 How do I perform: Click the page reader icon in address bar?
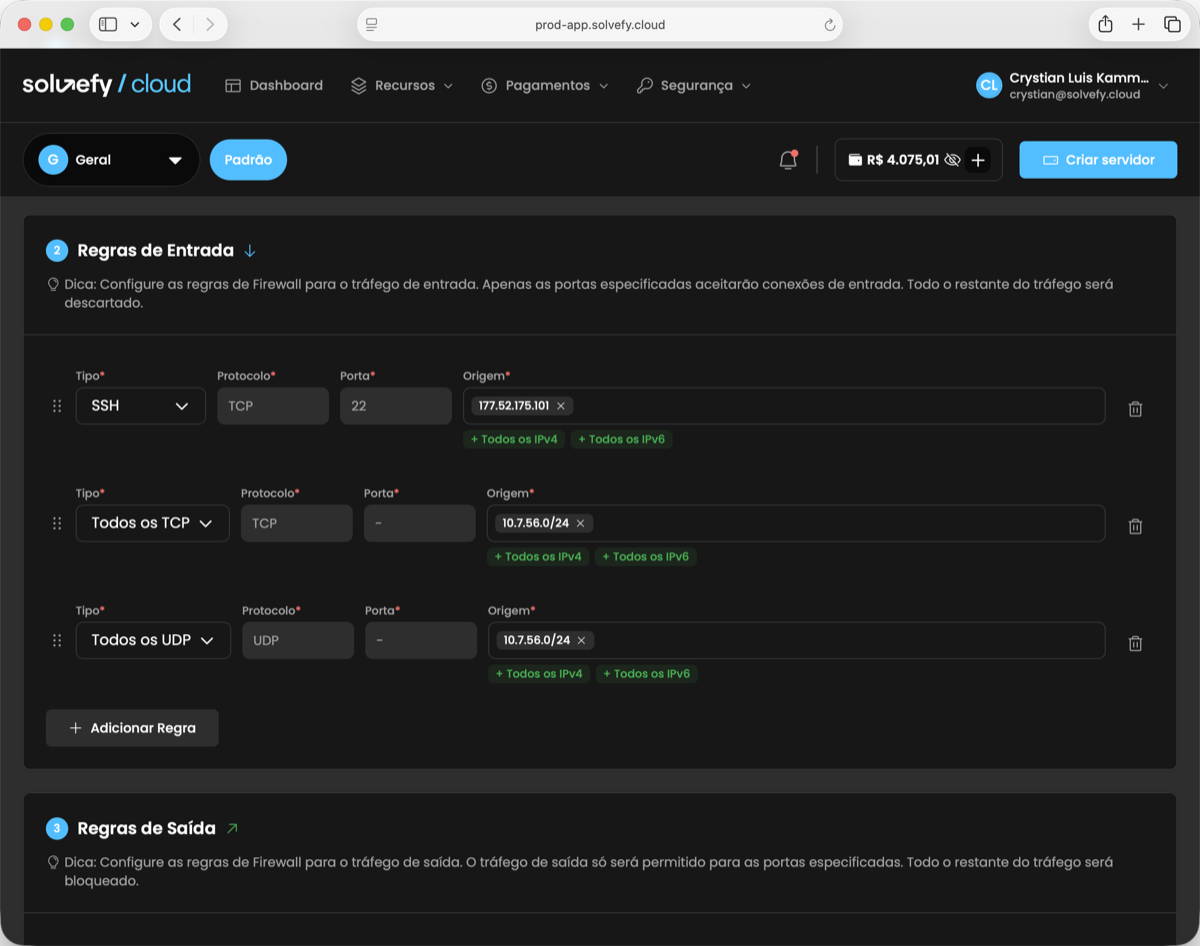click(371, 25)
